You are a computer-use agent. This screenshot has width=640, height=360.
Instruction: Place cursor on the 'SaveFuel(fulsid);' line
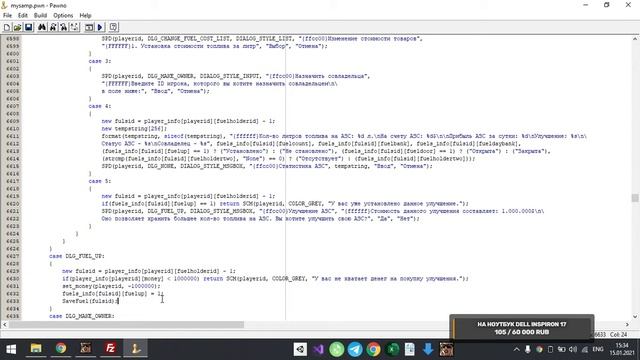90,301
